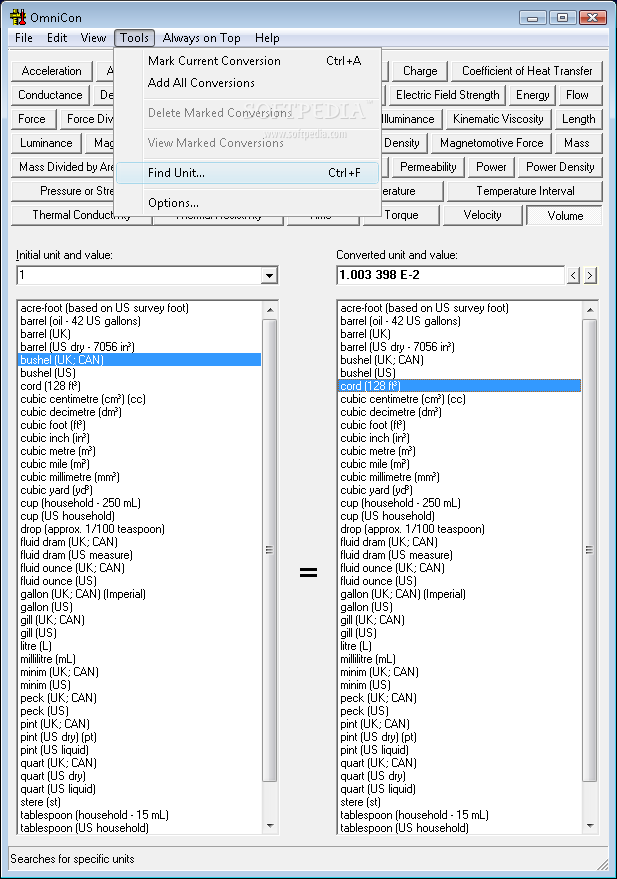
Task: Close the open Tools menu
Action: pyautogui.click(x=134, y=38)
